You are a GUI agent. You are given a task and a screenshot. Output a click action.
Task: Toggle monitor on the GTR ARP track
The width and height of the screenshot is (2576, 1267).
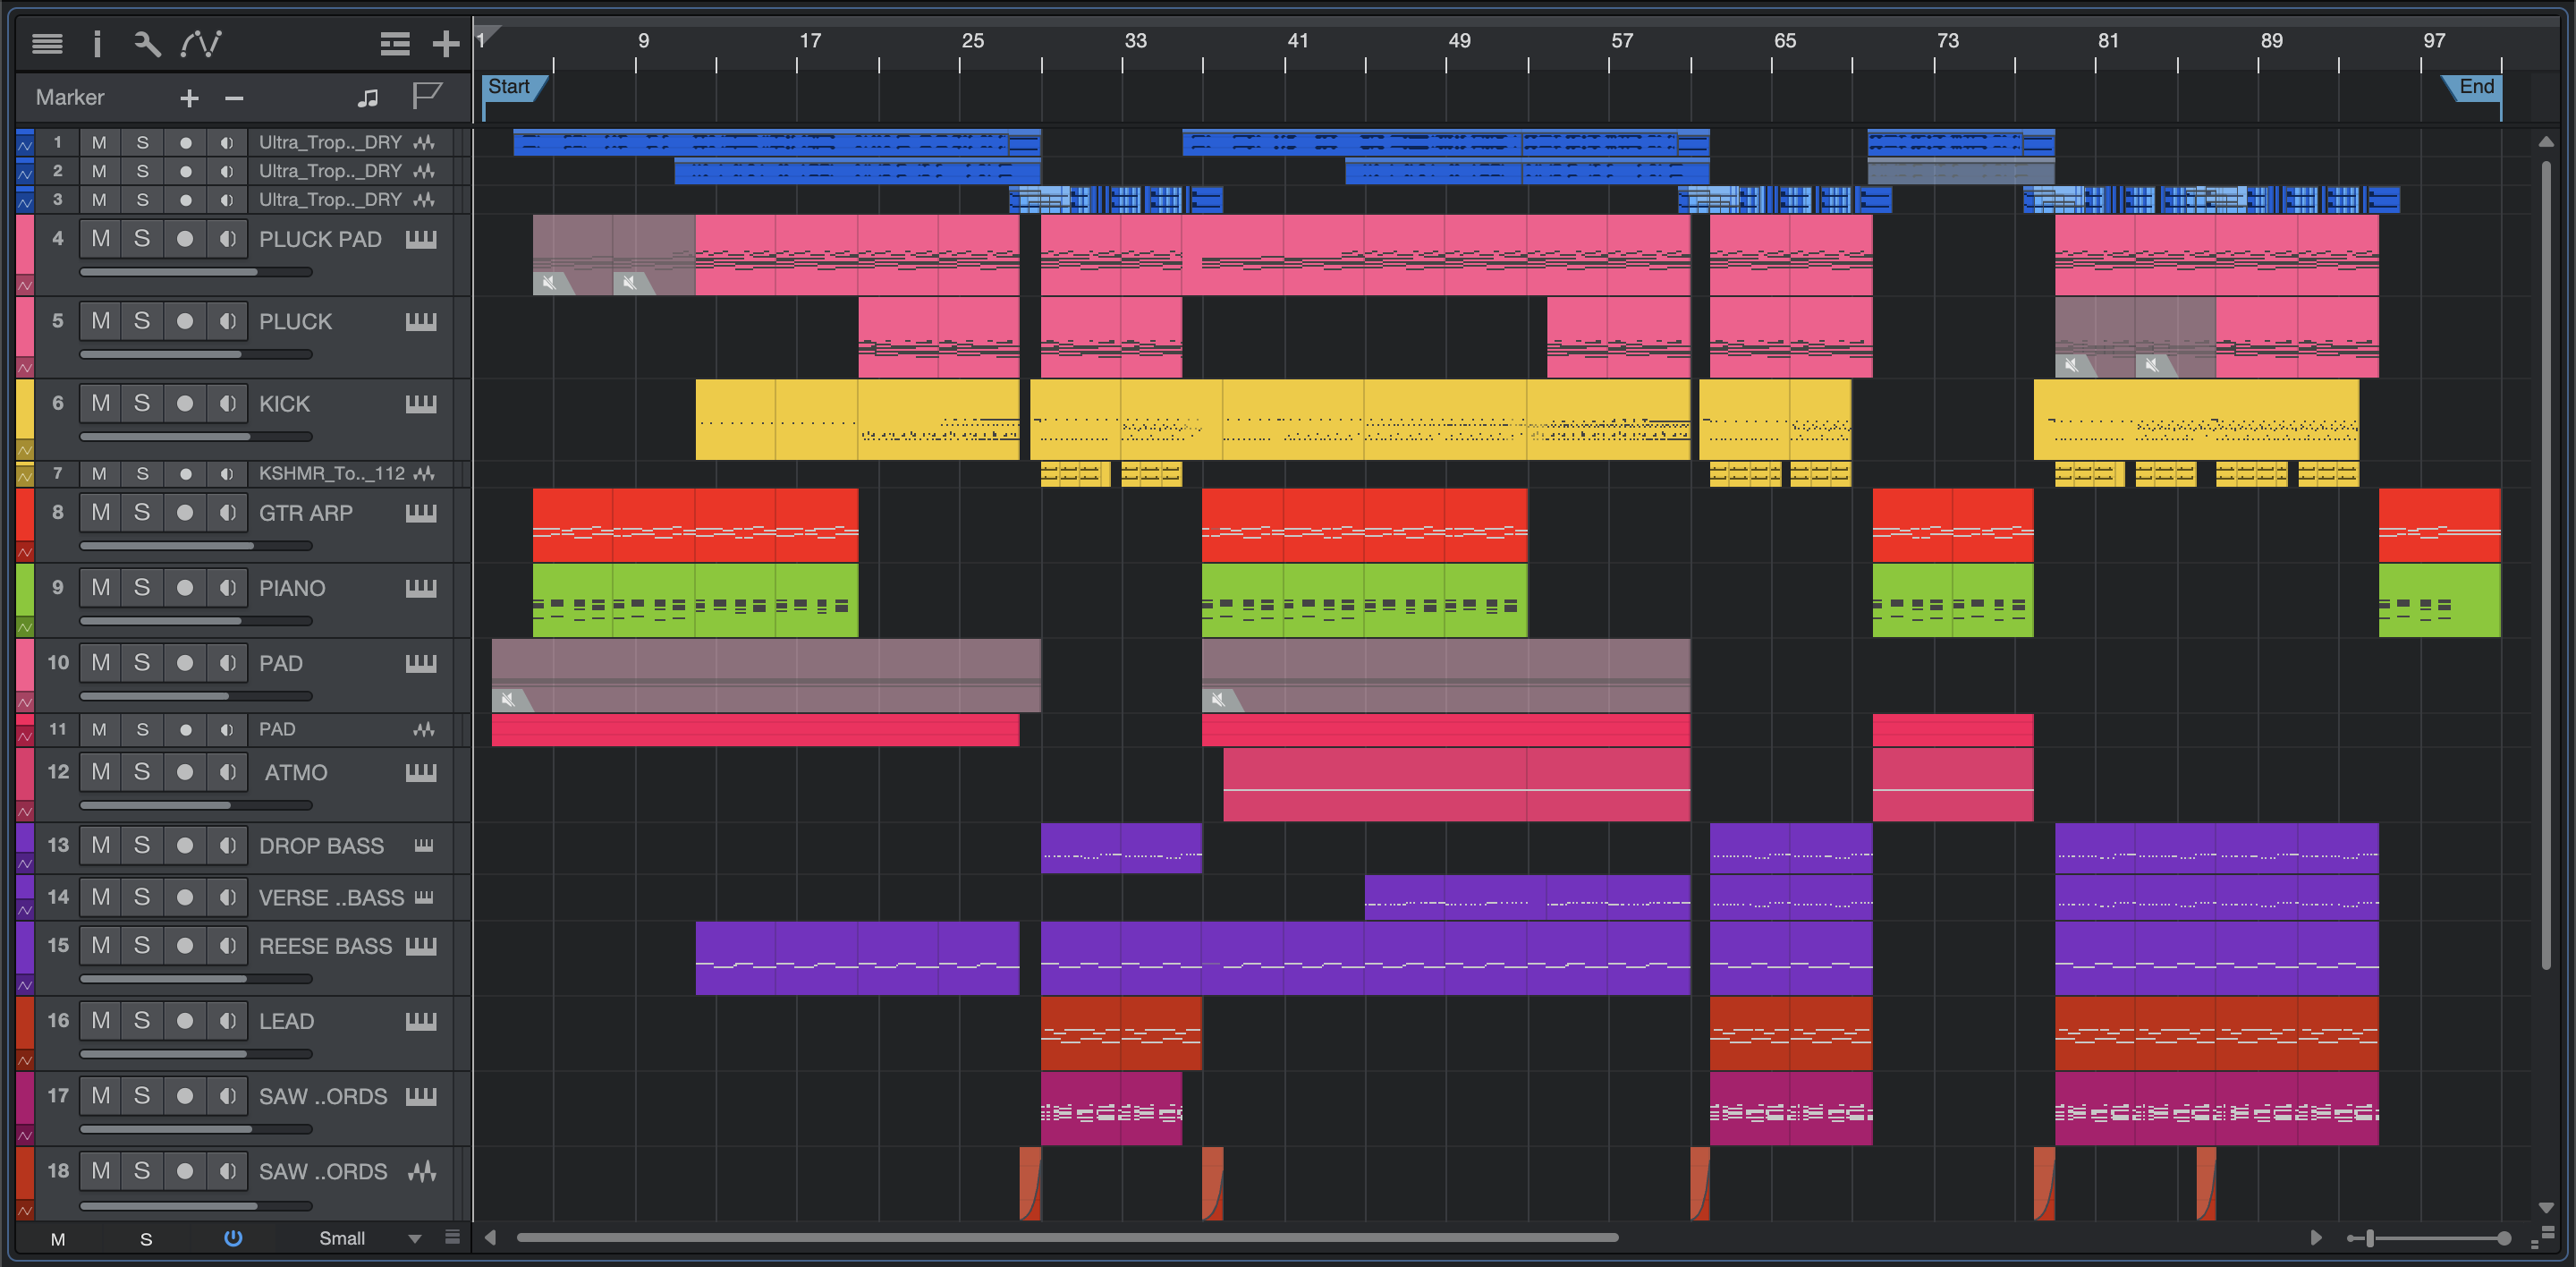[228, 513]
